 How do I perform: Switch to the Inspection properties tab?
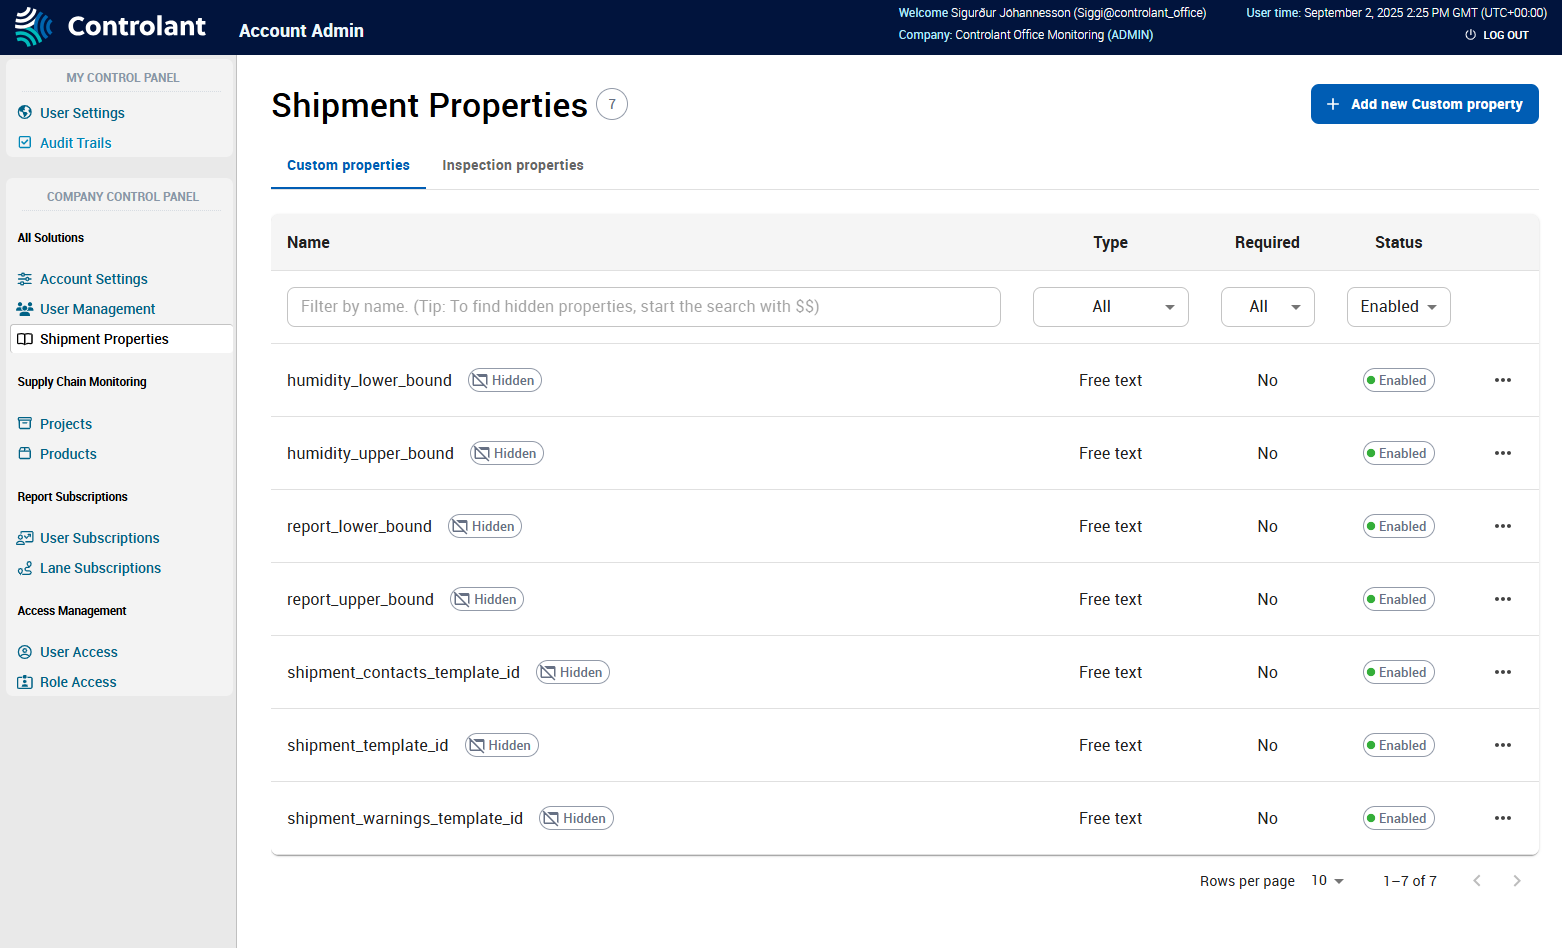click(512, 165)
